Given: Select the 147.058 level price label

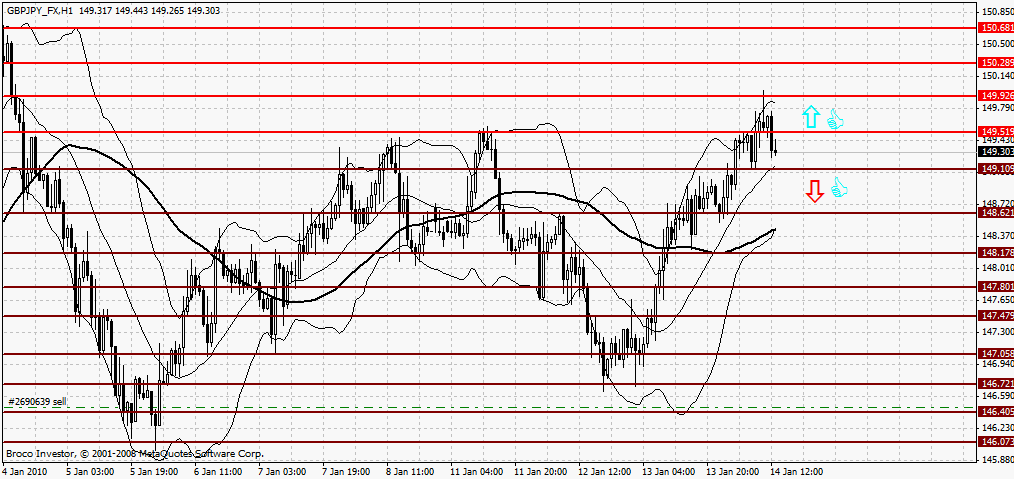Looking at the screenshot, I should (x=996, y=354).
